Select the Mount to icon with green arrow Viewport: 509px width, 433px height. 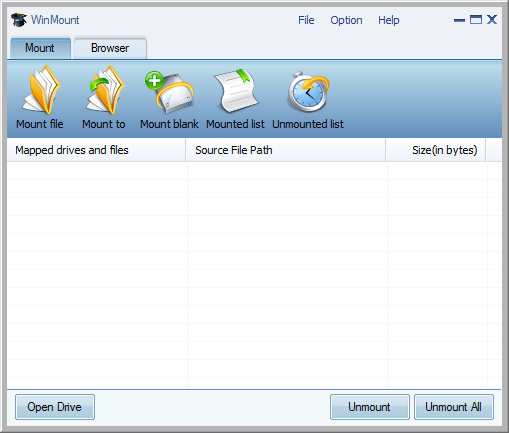click(105, 90)
